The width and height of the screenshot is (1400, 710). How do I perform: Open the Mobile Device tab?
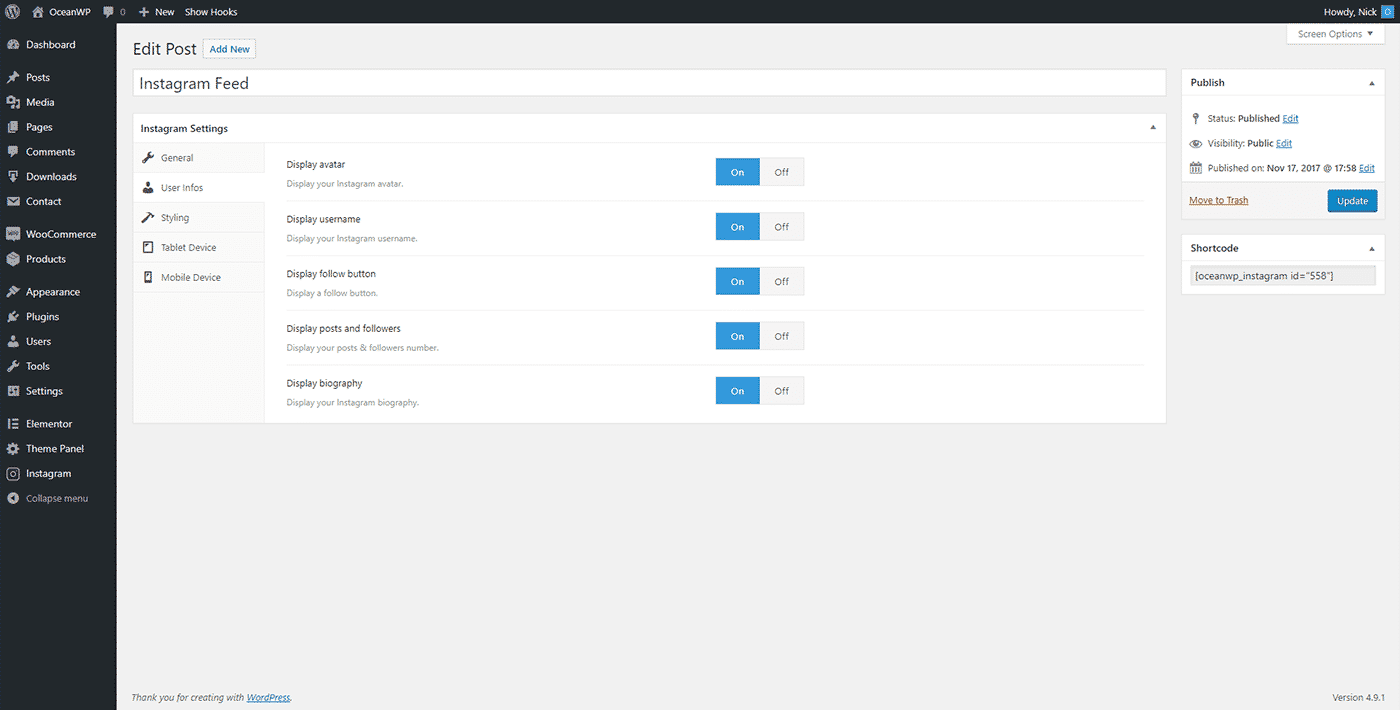click(199, 278)
